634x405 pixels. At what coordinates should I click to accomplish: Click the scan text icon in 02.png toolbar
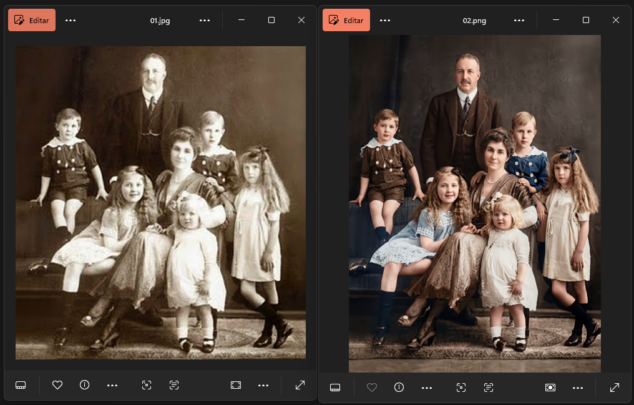point(489,386)
